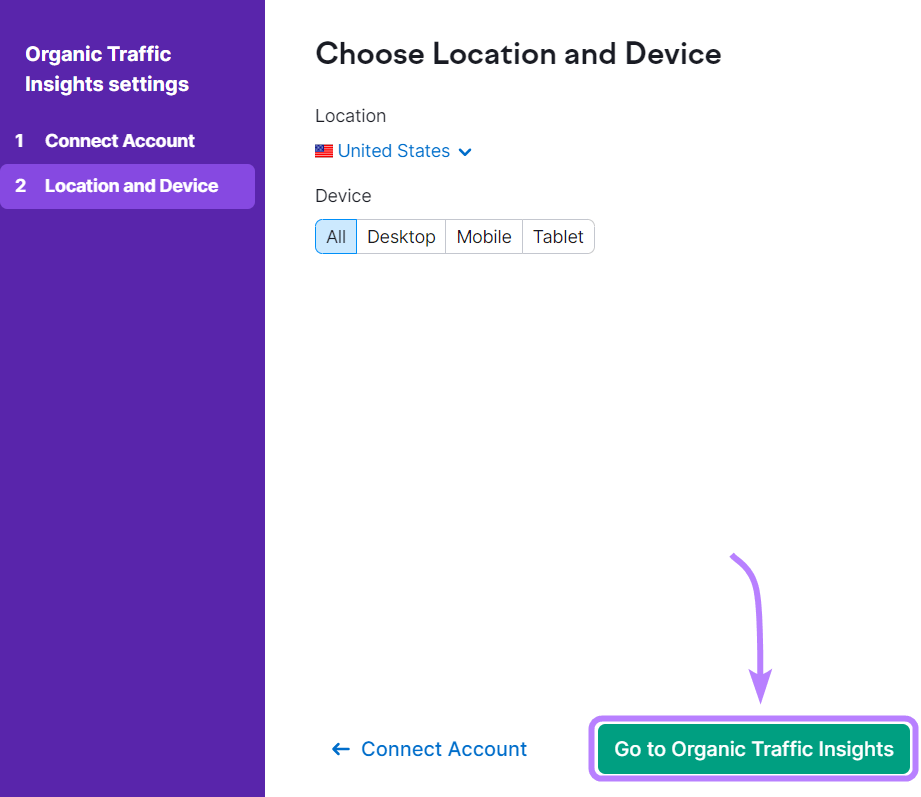The height and width of the screenshot is (797, 921).
Task: Switch device filter to Desktop
Action: click(x=401, y=237)
